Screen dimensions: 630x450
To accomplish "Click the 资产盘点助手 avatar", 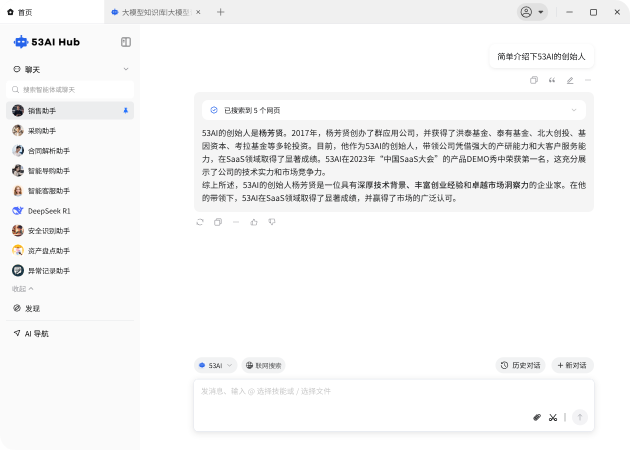I will 18,251.
